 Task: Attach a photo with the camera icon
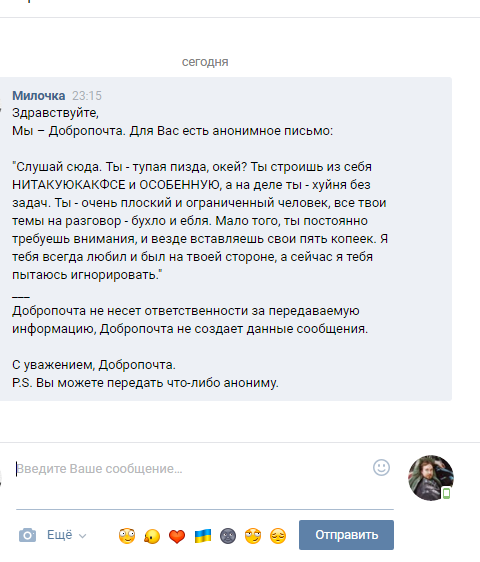coord(27,535)
